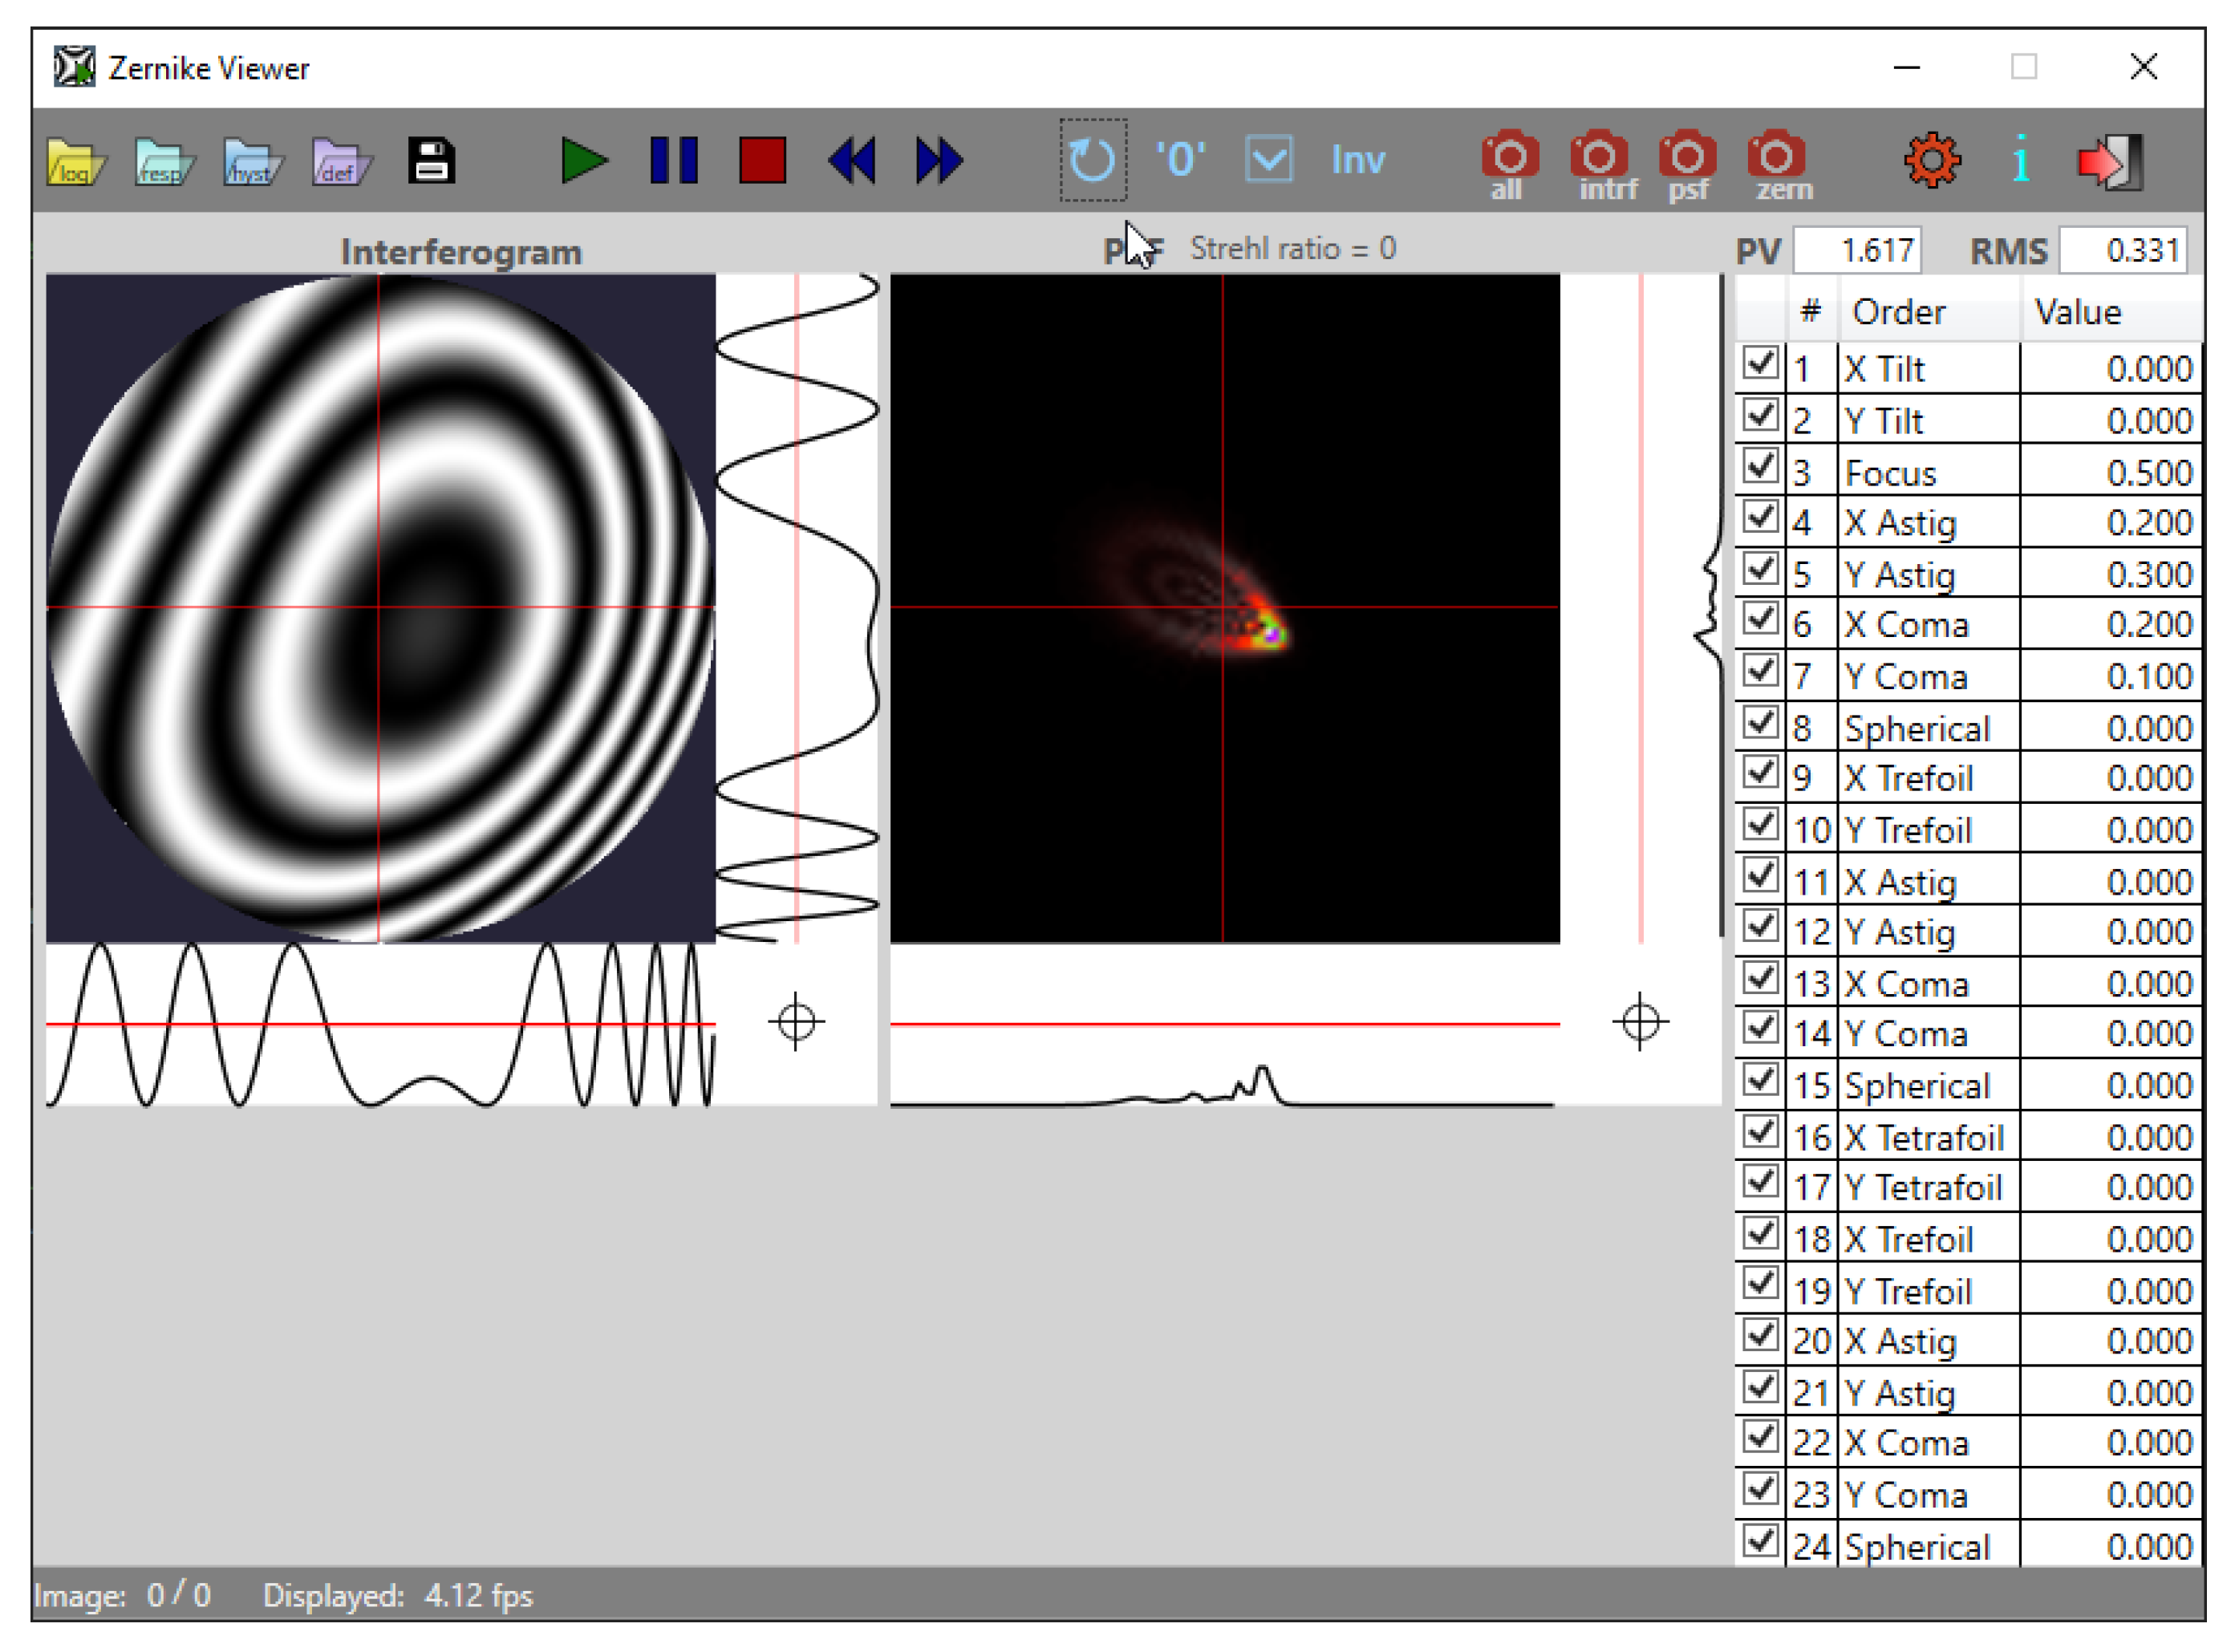Screen dimensions: 2235x1652
Task: Click the Inv toolbar button
Action: (x=1357, y=160)
